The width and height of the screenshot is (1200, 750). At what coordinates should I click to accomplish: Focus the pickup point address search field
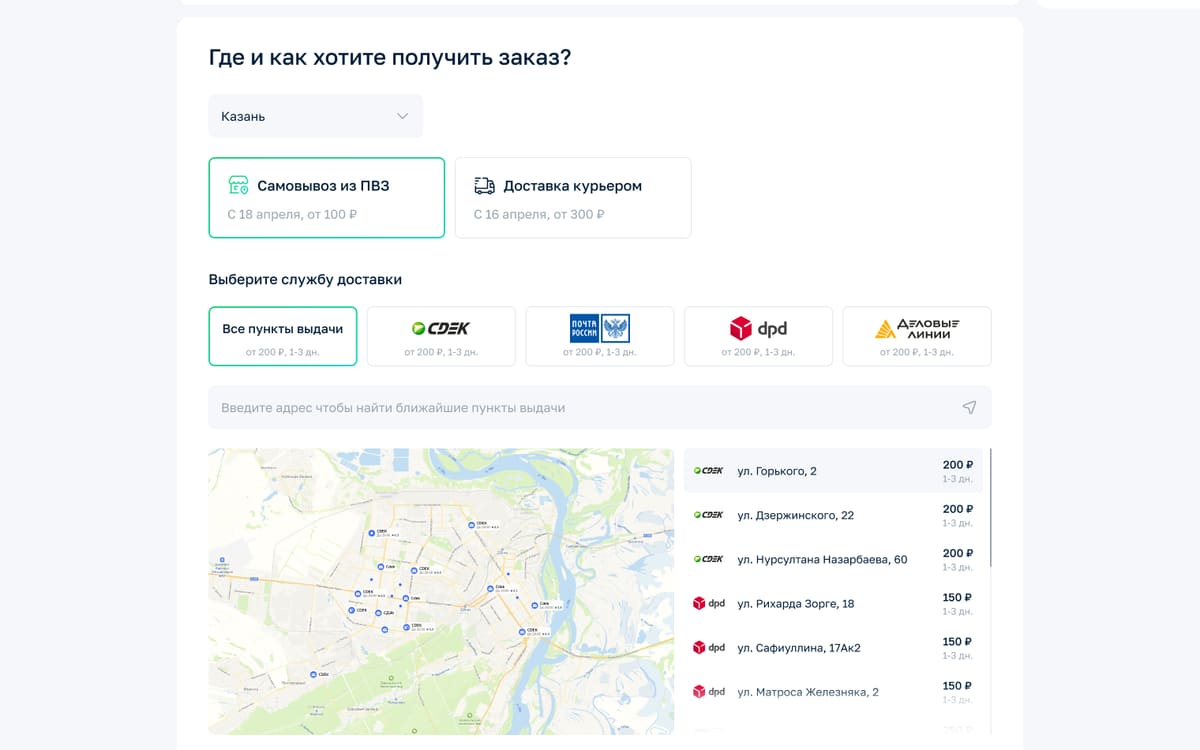pos(600,408)
